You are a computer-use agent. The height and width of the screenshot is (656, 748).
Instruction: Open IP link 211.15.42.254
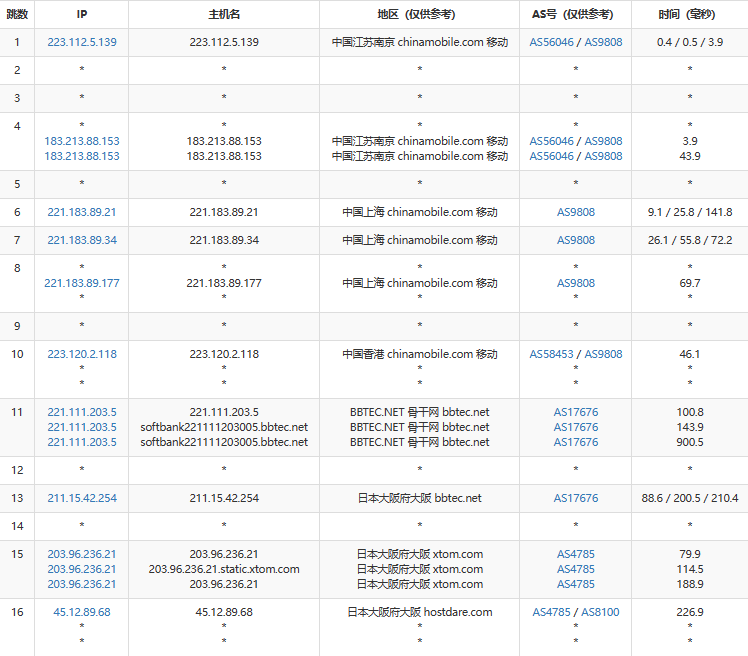[x=82, y=498]
